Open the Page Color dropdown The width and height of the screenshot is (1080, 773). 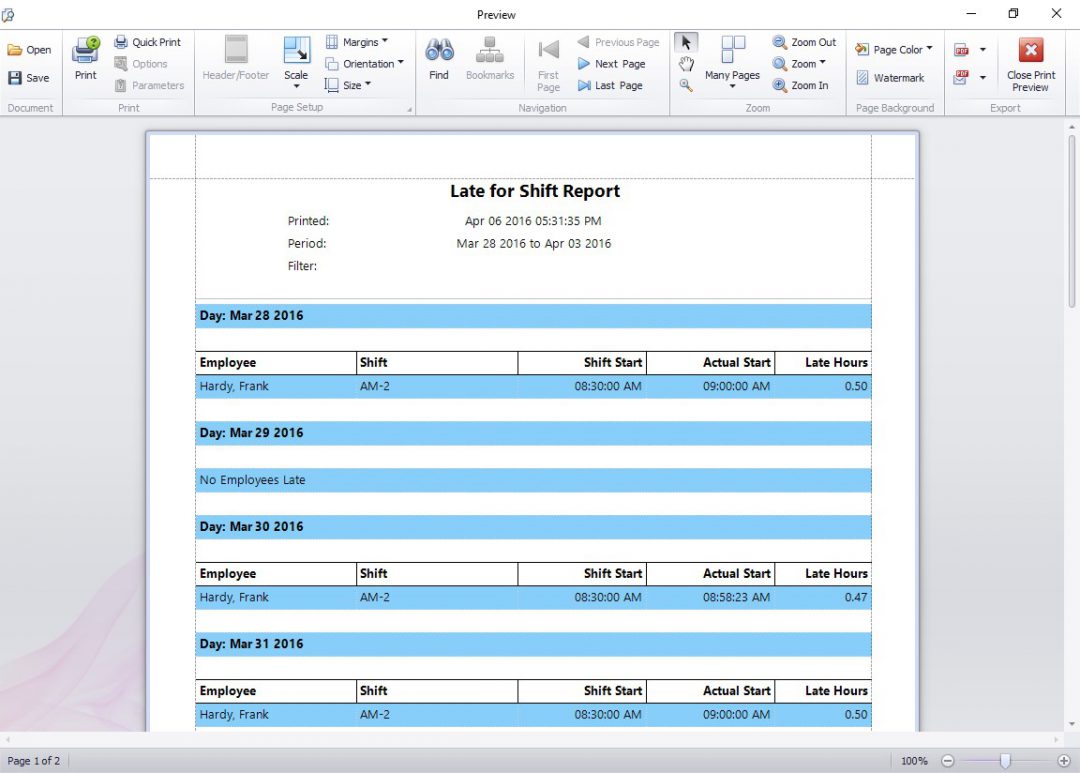click(893, 48)
